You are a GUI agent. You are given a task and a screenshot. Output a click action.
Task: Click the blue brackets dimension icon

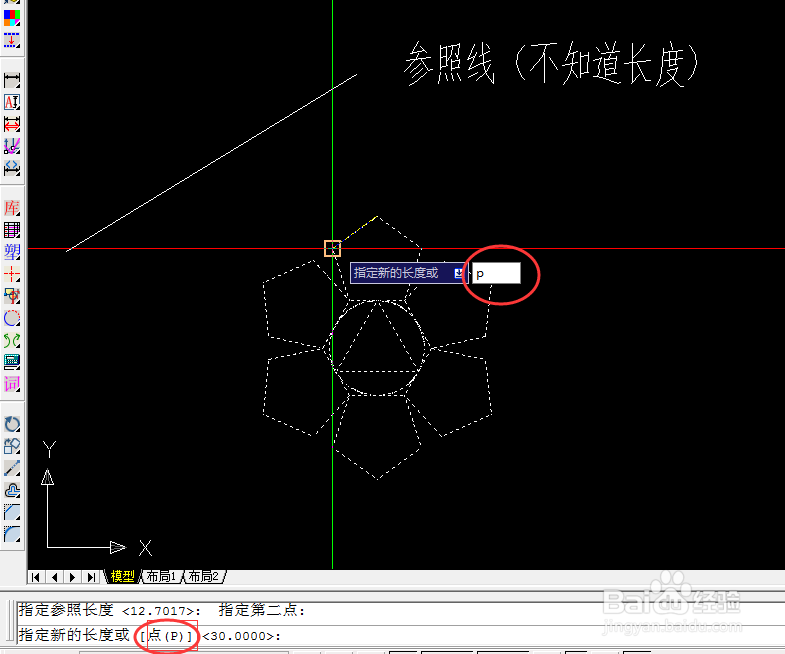[x=12, y=168]
